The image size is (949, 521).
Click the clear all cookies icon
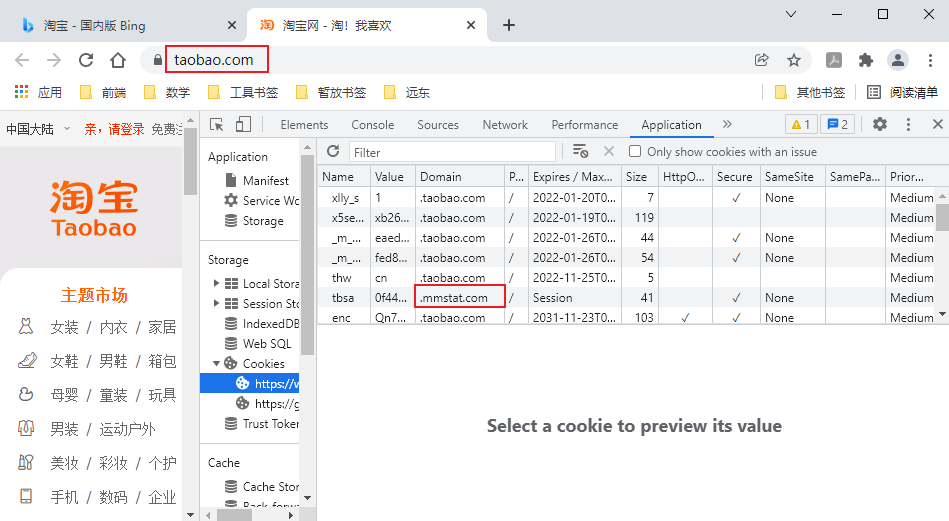click(580, 151)
